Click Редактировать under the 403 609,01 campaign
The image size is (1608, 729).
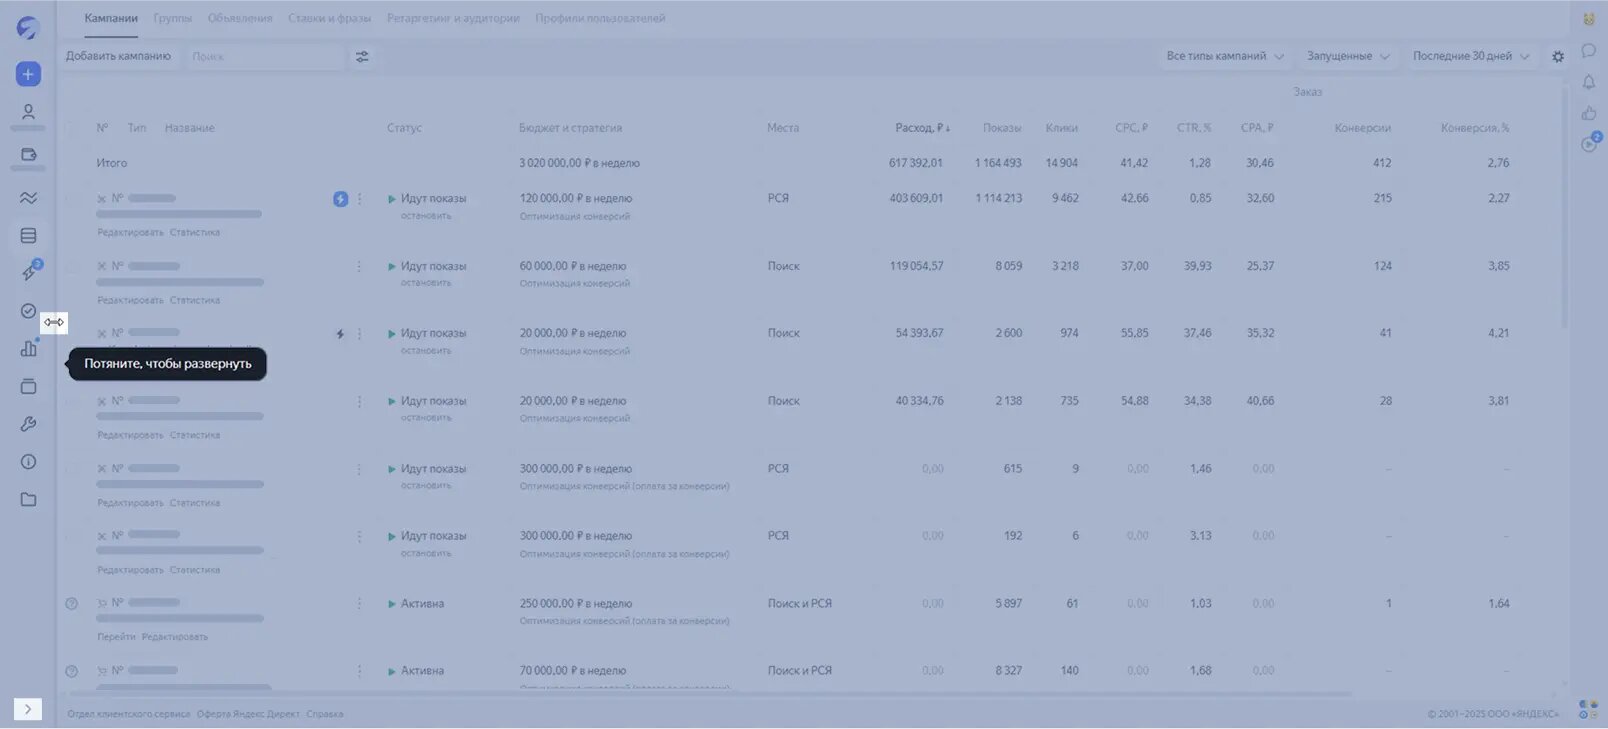pos(130,232)
